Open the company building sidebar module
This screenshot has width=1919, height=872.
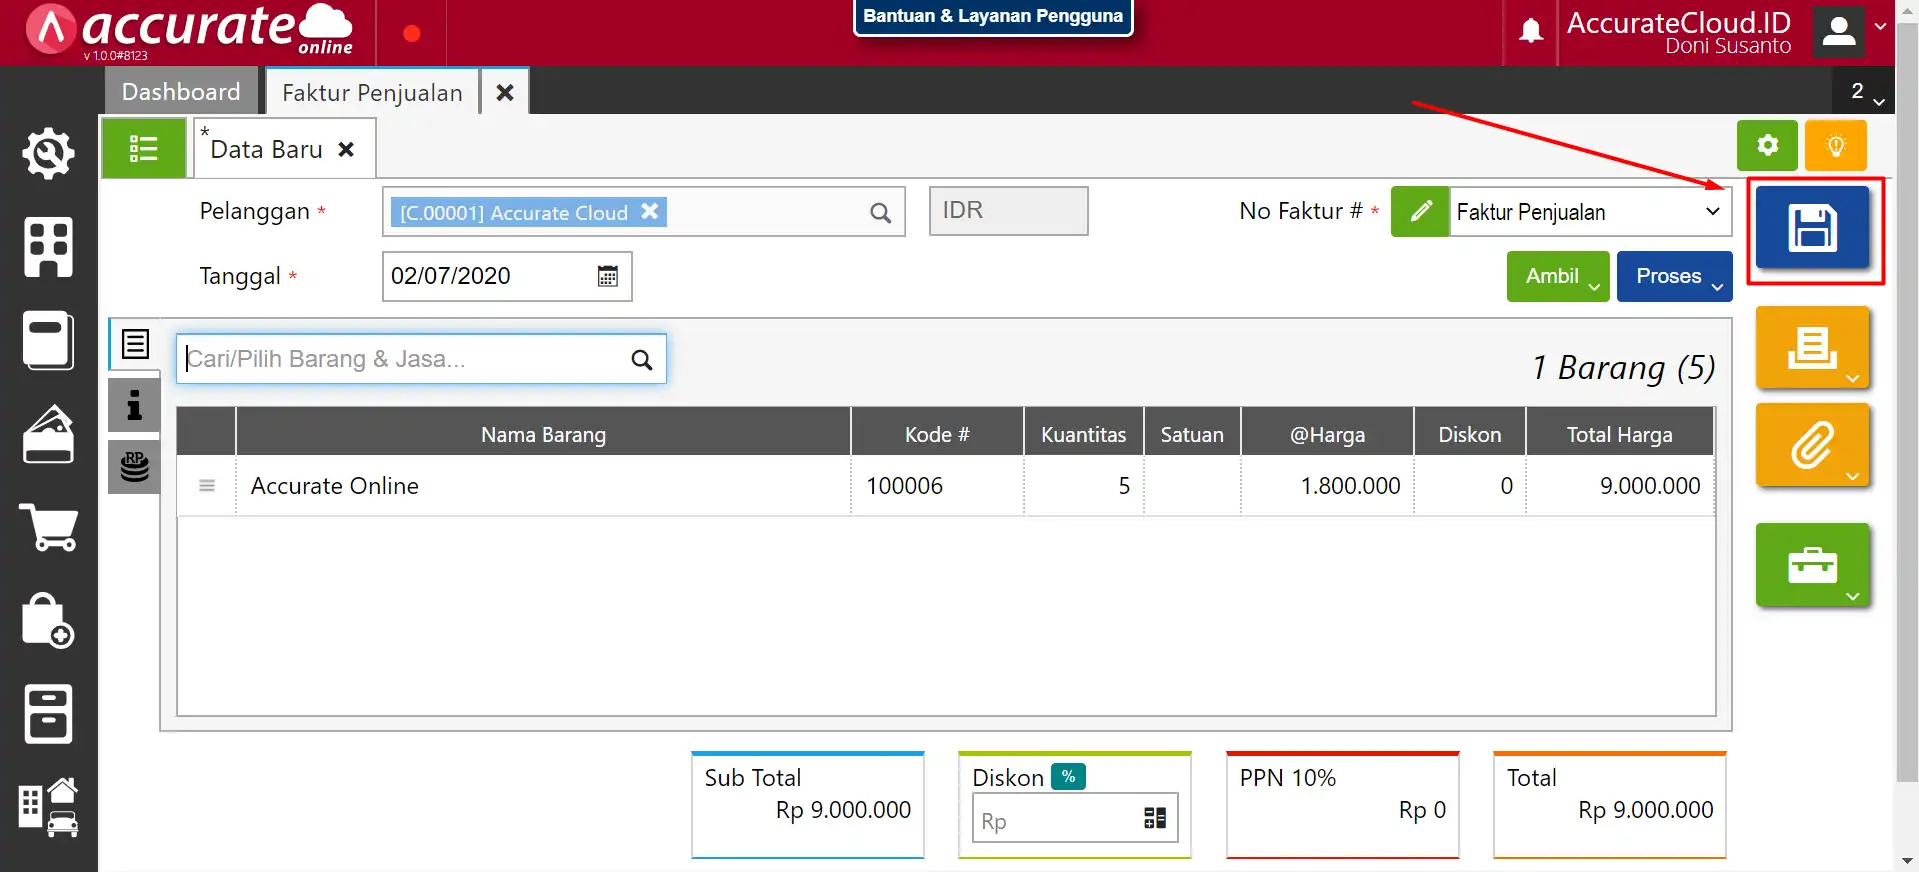coord(48,247)
